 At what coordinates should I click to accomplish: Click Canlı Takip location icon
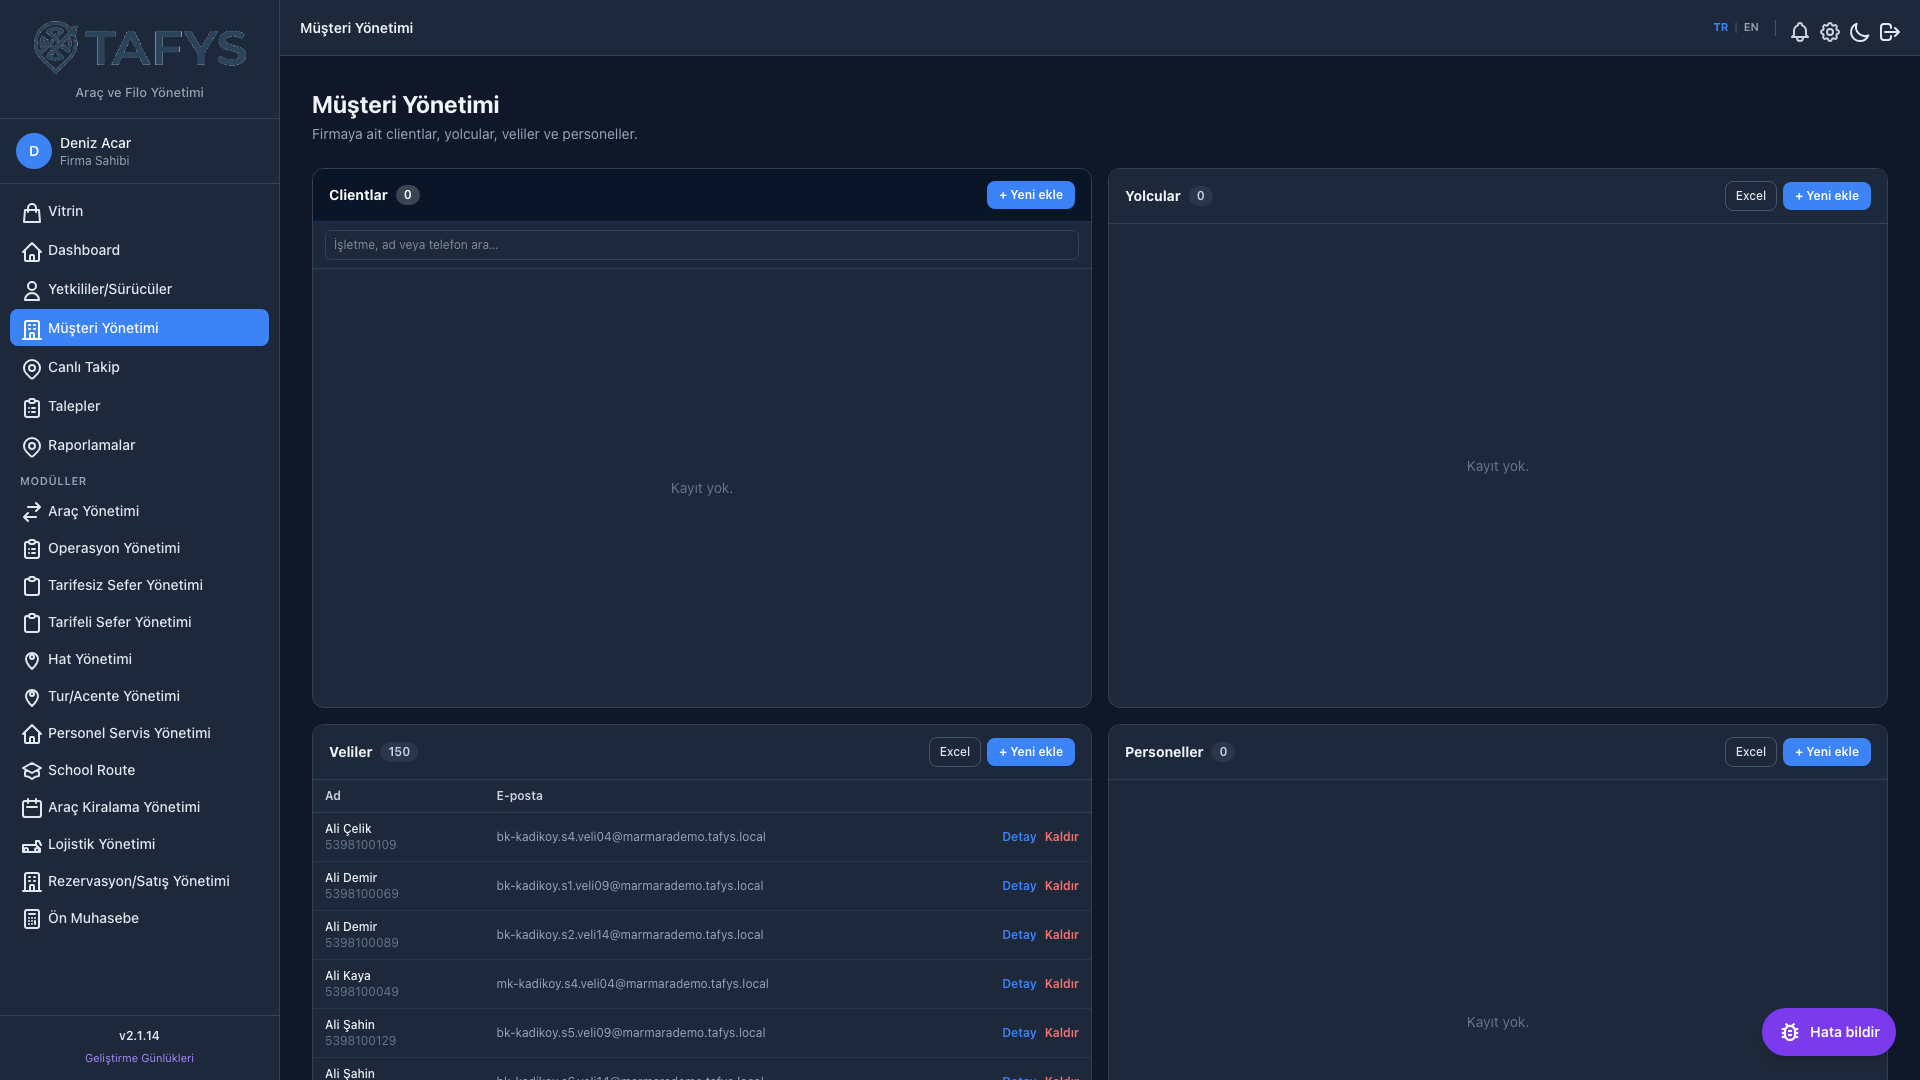pos(32,368)
